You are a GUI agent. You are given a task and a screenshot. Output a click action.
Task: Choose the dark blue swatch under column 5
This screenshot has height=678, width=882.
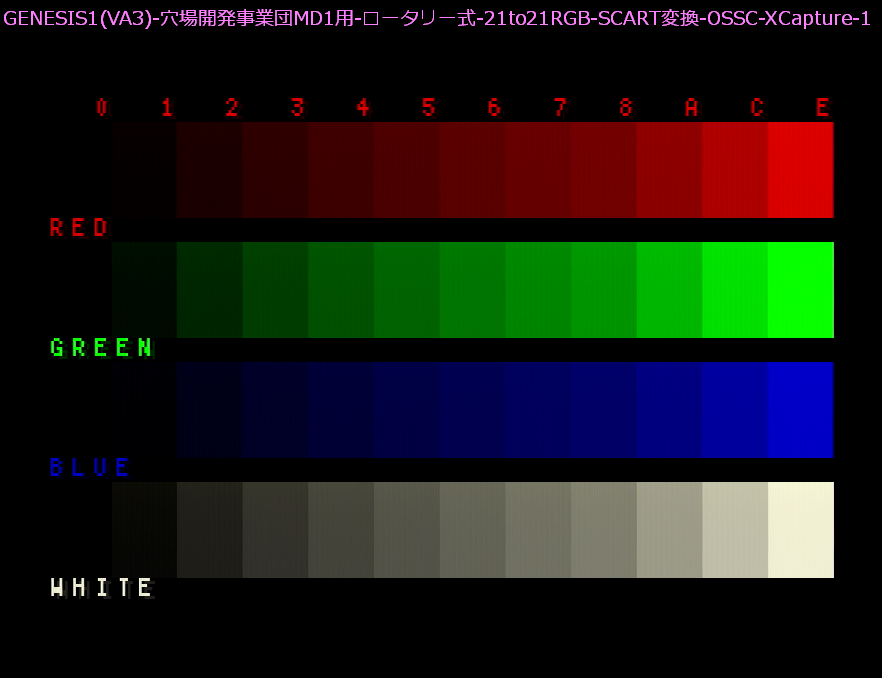[407, 410]
